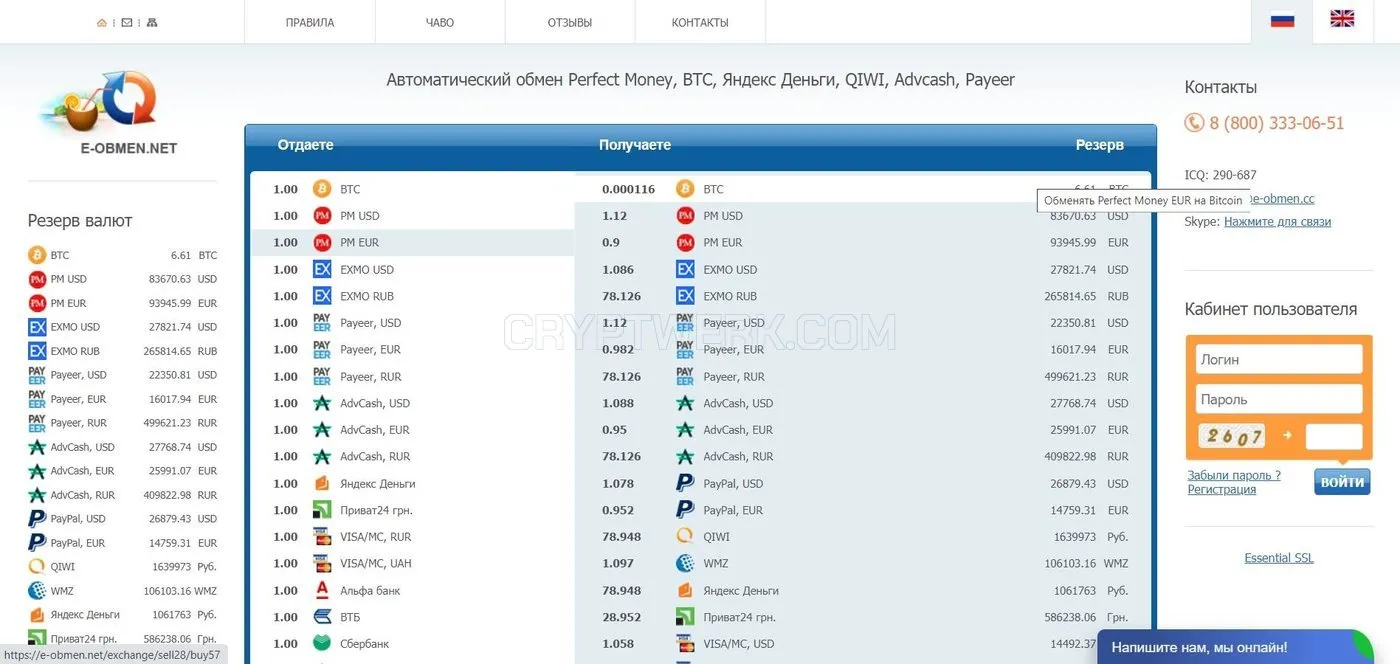Viewport: 1400px width, 664px height.
Task: Switch to English via UK flag
Action: point(1342,18)
